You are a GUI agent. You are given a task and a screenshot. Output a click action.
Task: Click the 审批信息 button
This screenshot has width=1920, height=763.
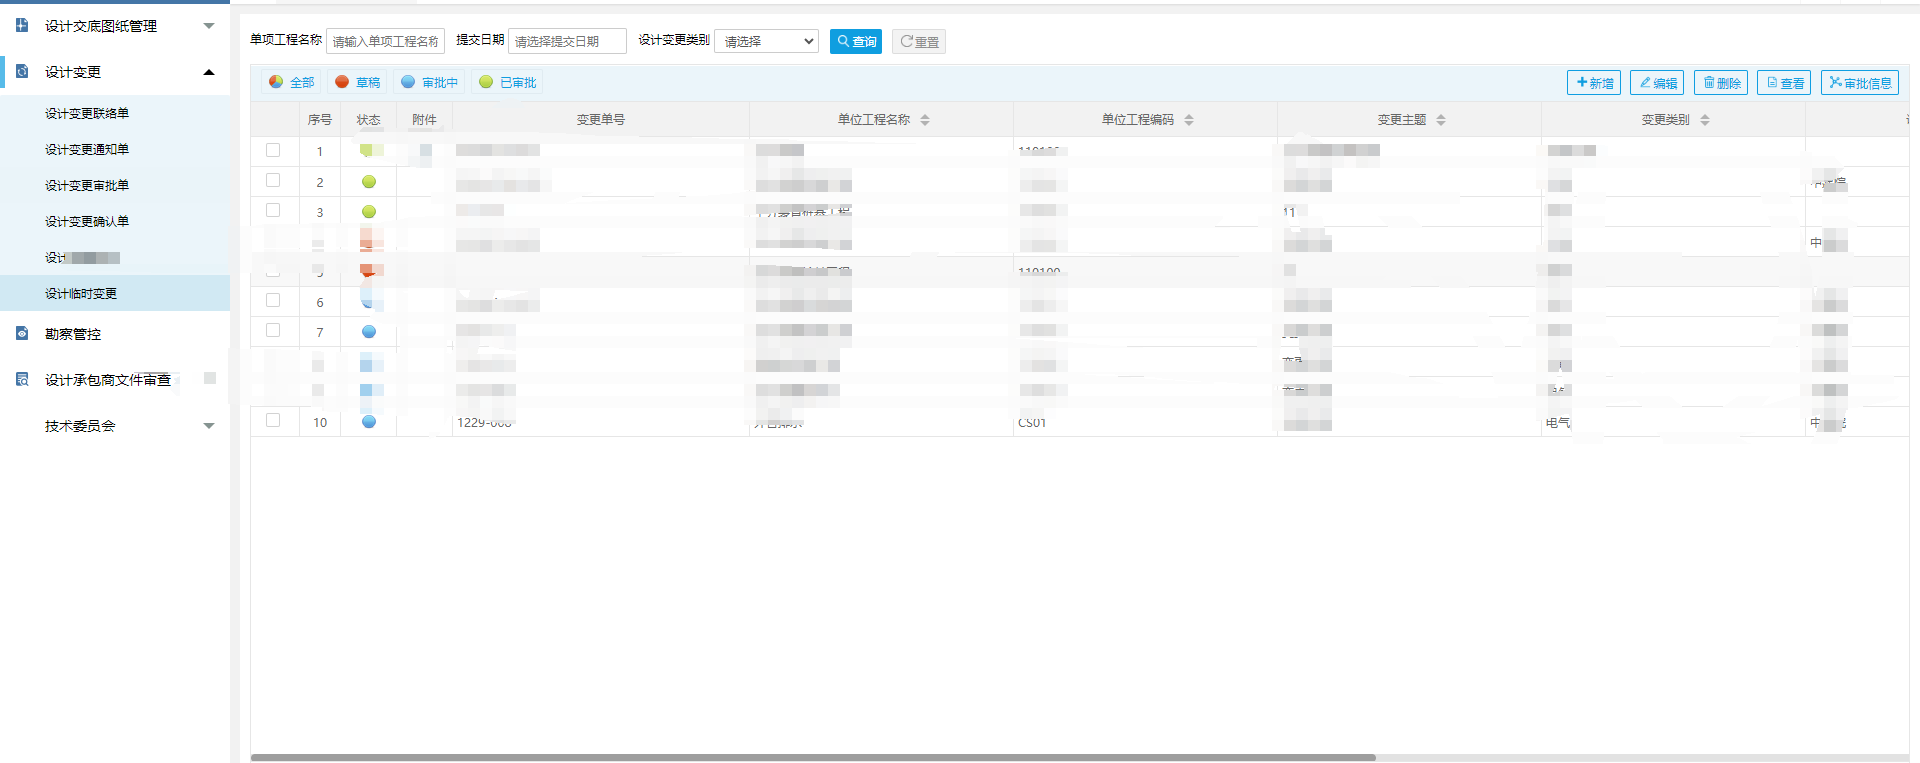[x=1860, y=83]
